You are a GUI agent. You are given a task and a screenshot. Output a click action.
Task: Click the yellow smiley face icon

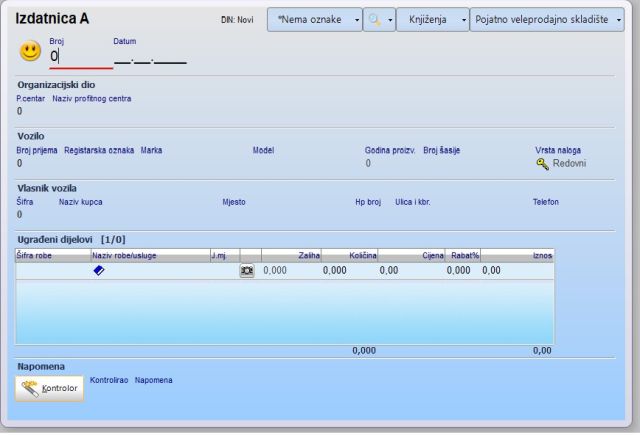[30, 53]
